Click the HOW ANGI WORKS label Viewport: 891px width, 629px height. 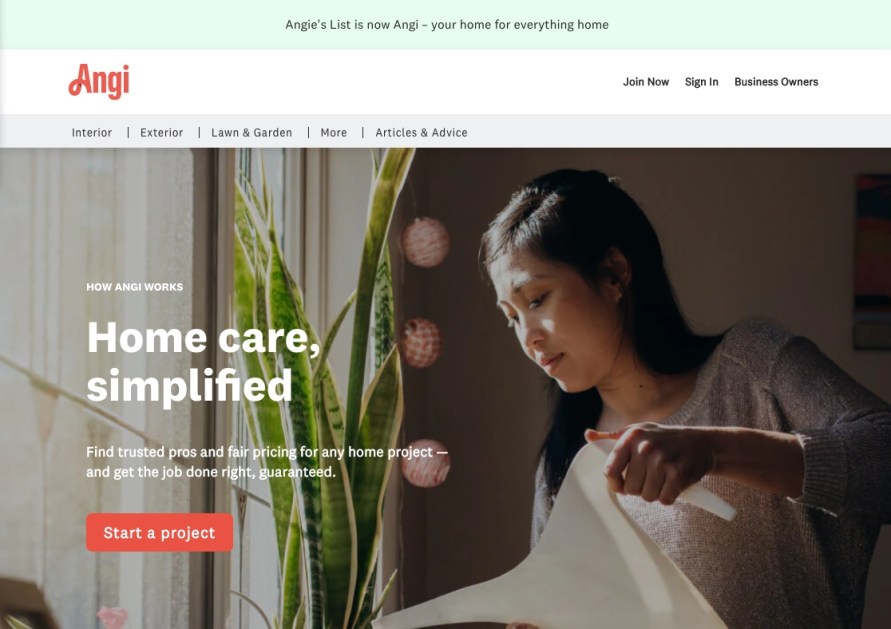tap(135, 287)
